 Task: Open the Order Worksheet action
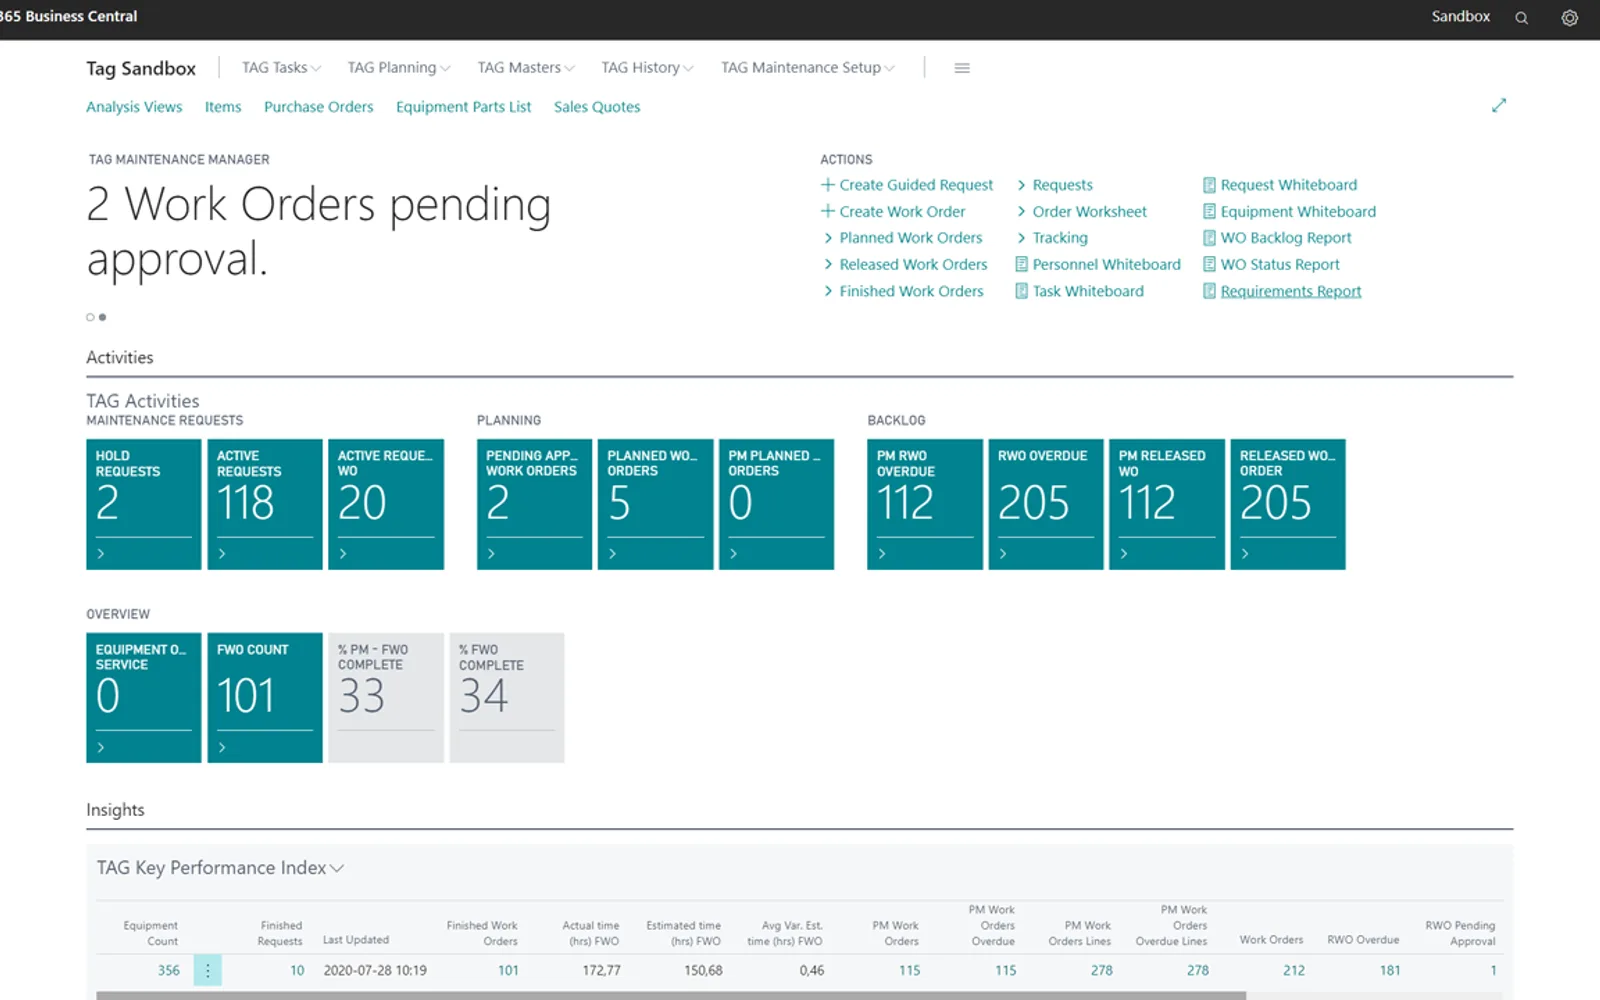1089,211
